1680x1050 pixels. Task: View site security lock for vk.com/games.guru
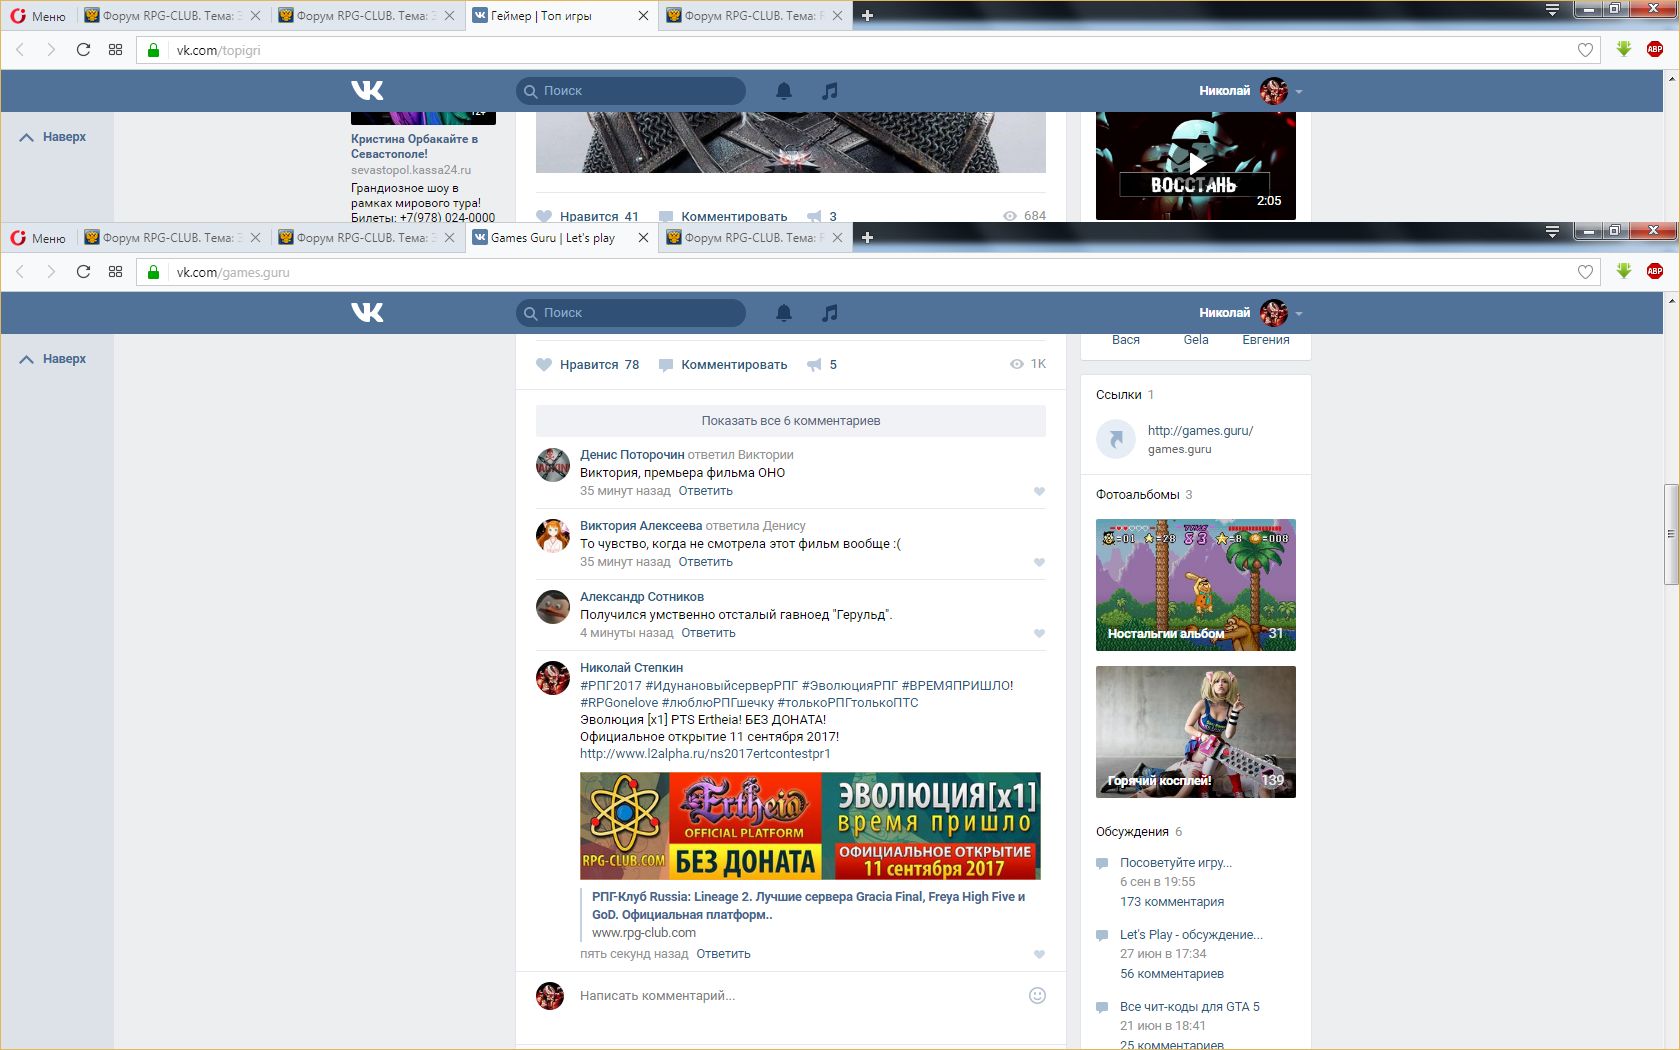click(153, 272)
